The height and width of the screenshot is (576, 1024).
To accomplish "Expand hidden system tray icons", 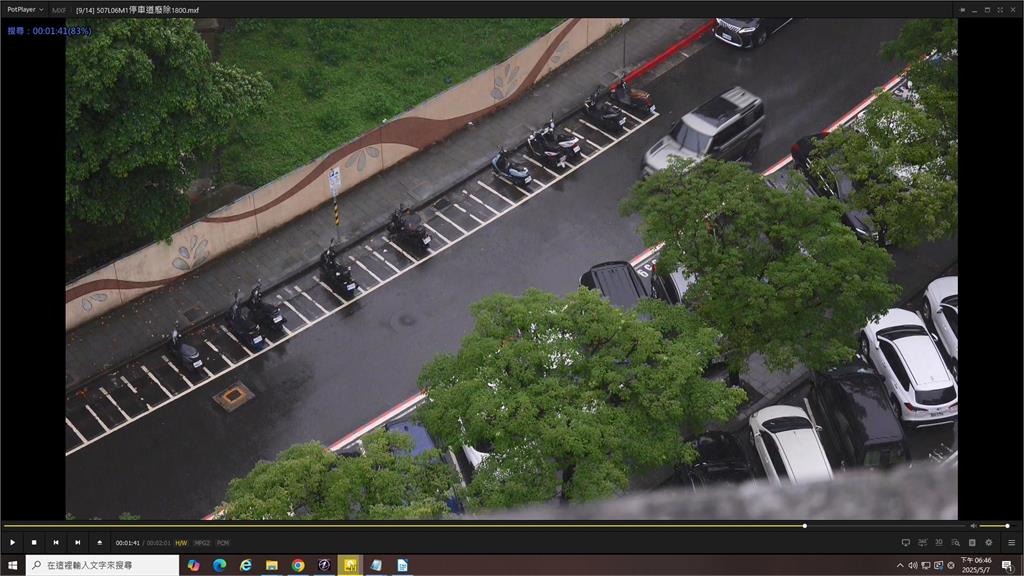I will click(x=899, y=565).
